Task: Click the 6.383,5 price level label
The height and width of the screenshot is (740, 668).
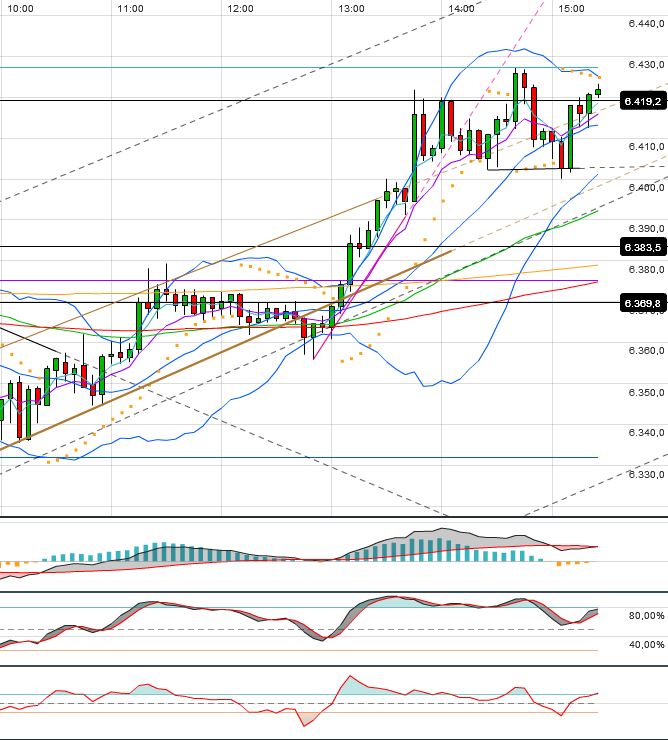Action: (x=643, y=247)
